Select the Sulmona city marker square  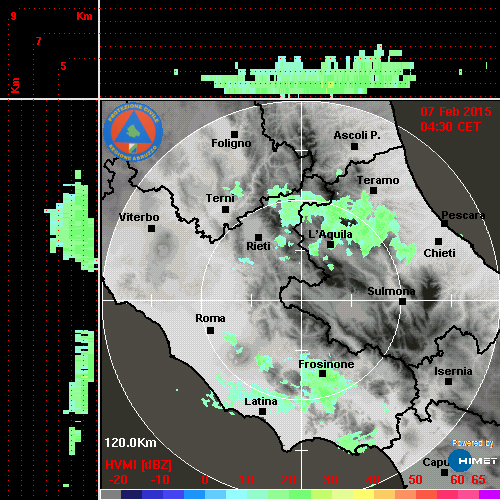pyautogui.click(x=402, y=302)
